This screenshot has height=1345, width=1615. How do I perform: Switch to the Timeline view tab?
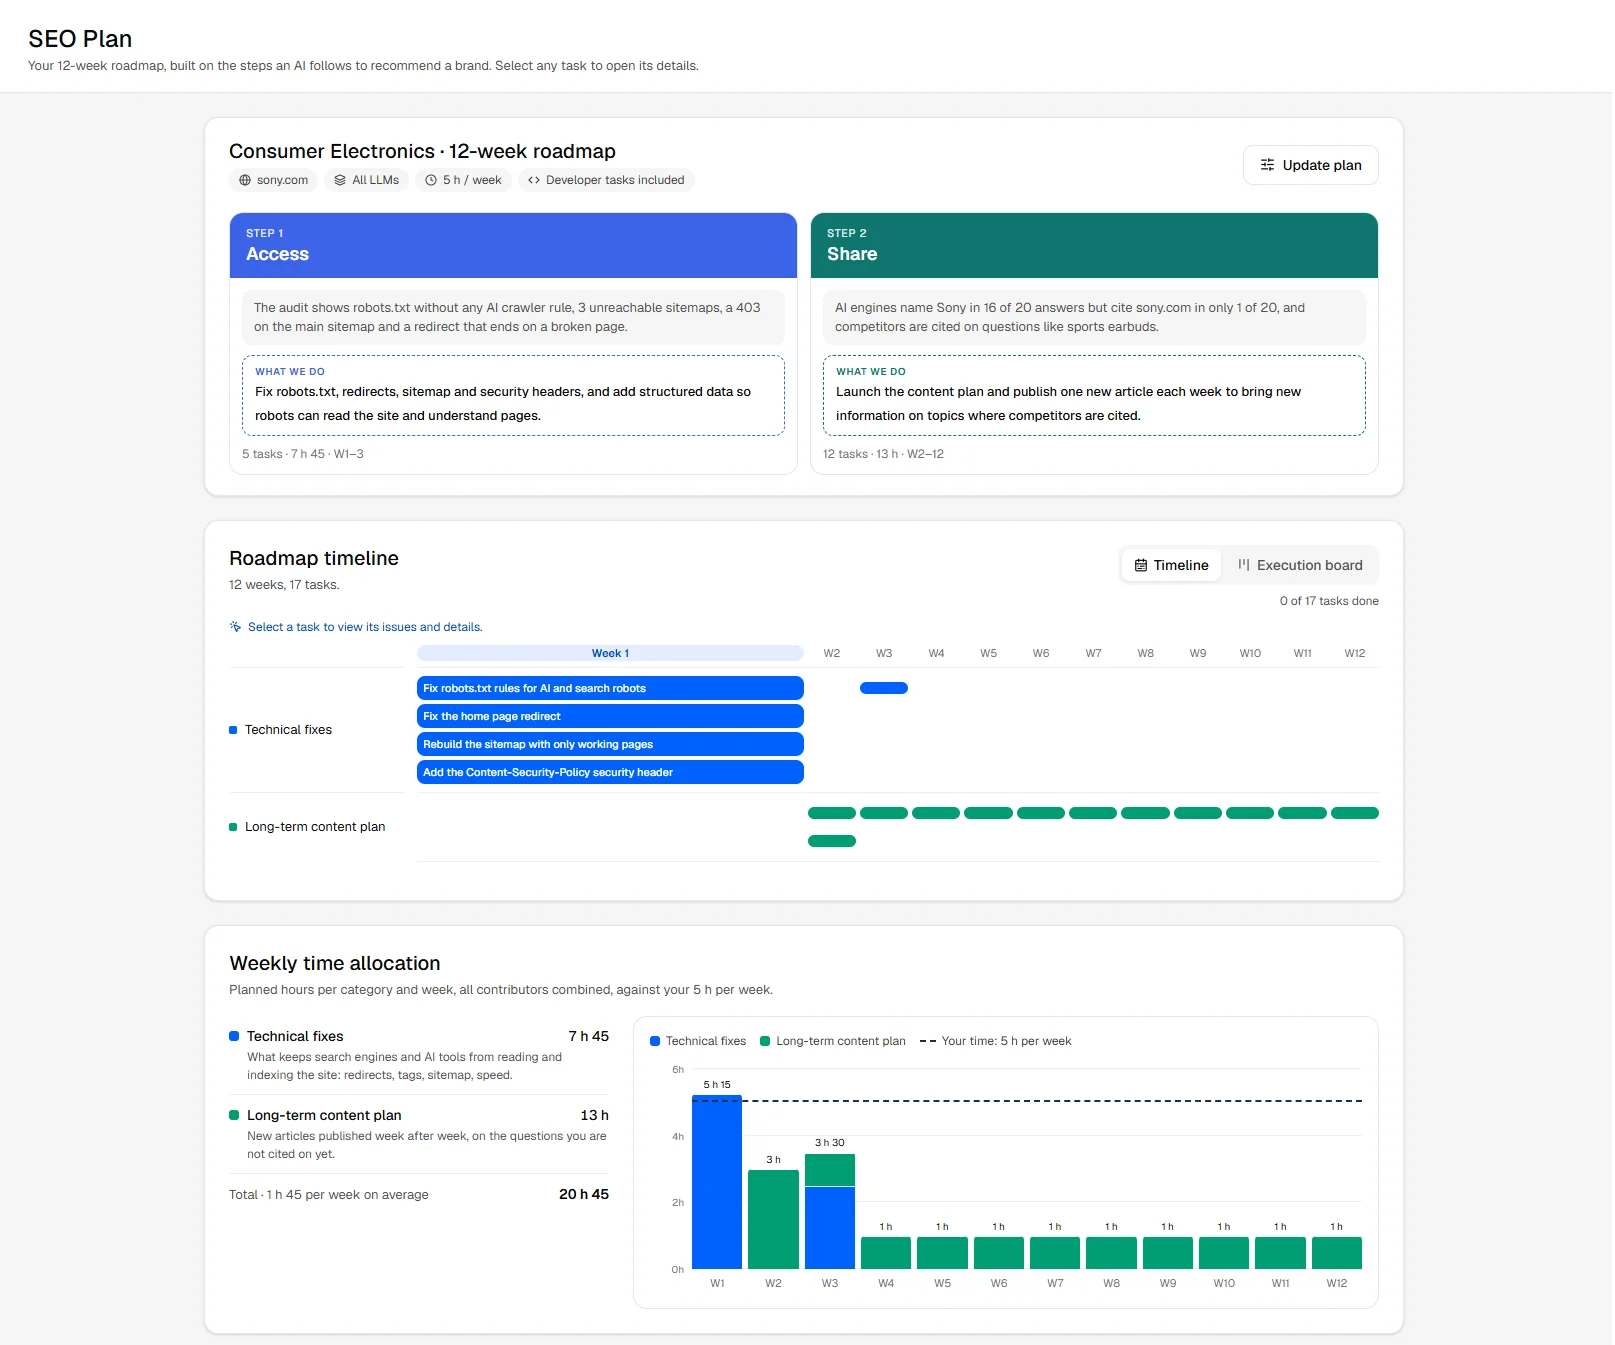[x=1171, y=565]
